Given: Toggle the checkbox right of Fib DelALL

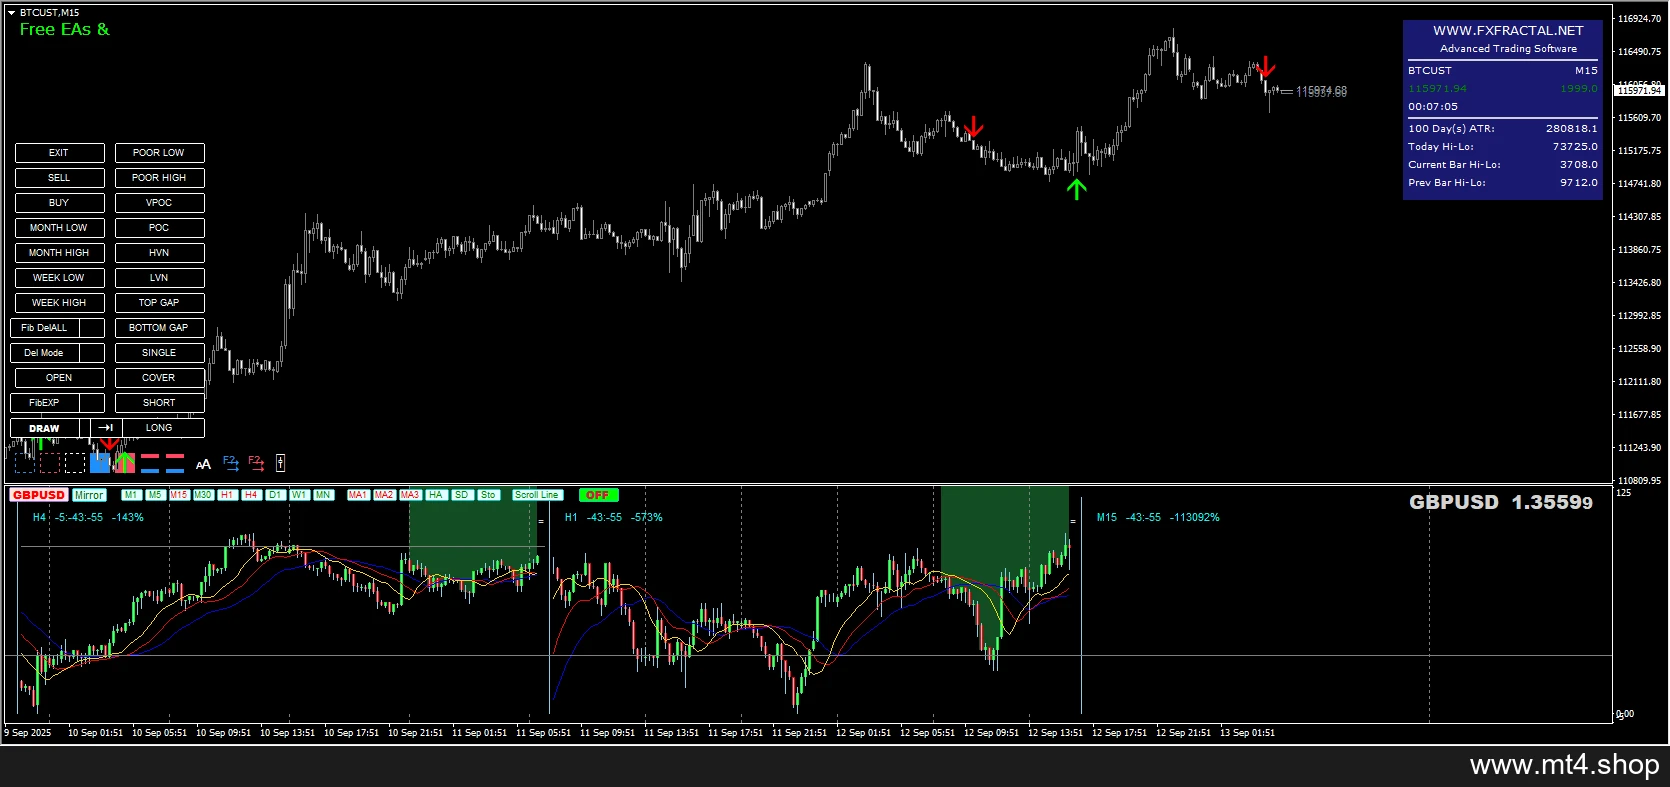Looking at the screenshot, I should click(92, 328).
